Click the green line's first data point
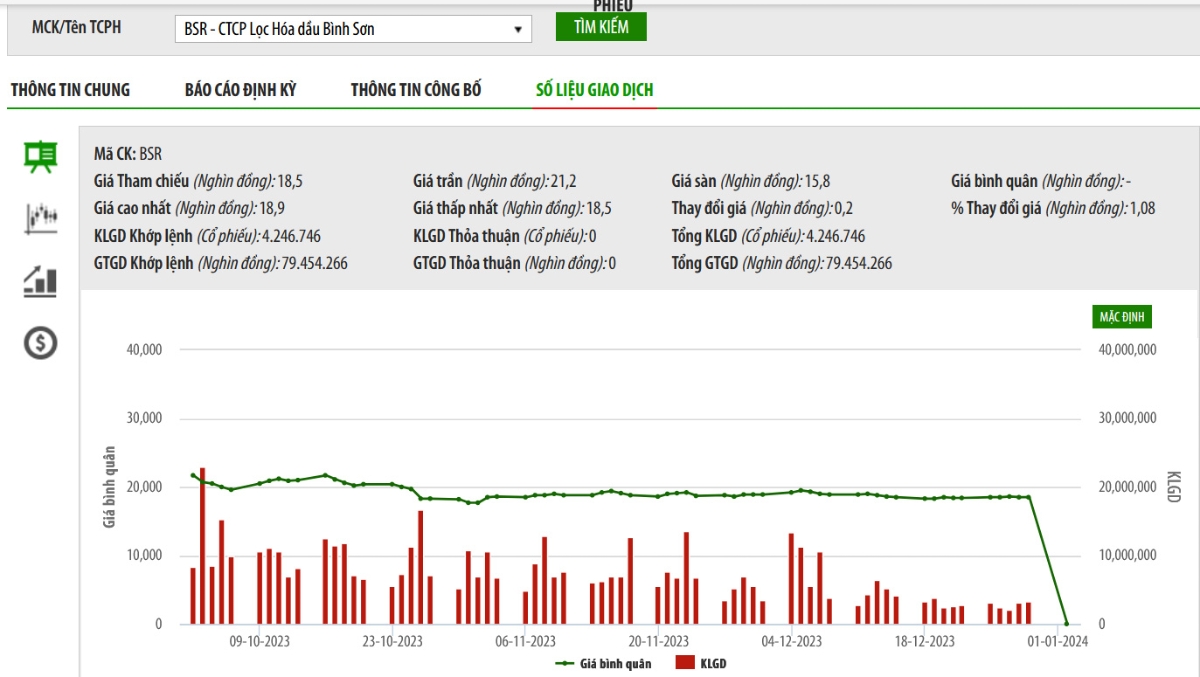 pos(193,475)
